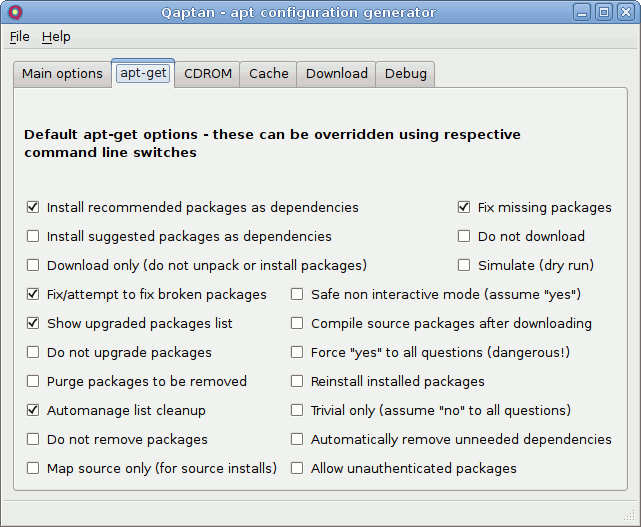The height and width of the screenshot is (527, 641).
Task: Disable Fix/attempt to fix broken packages
Action: (33, 294)
